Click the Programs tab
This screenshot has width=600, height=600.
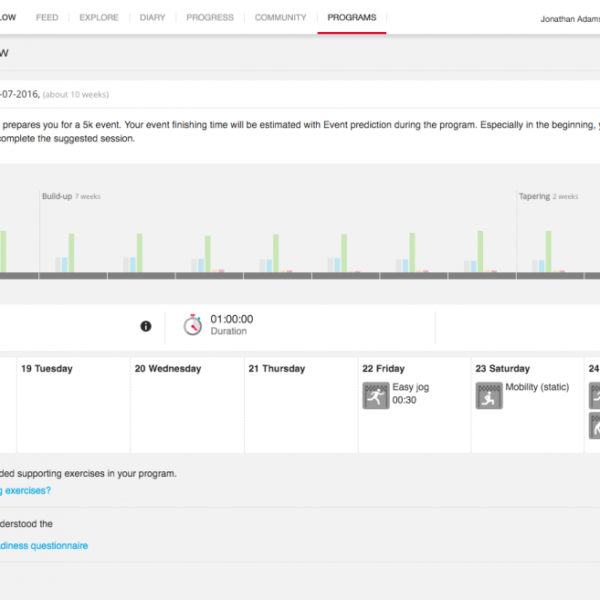click(351, 18)
